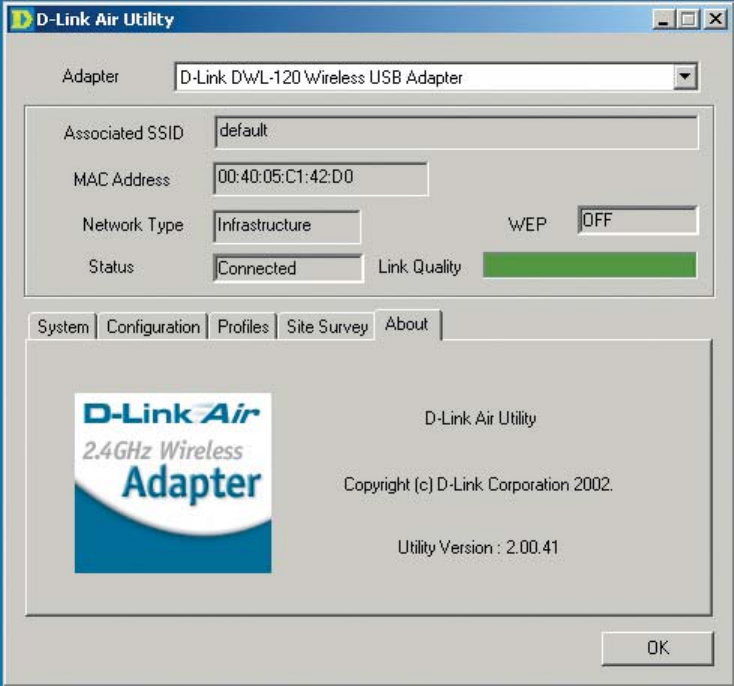Viewport: 734px width, 686px height.
Task: Click the D-Link logo icon in title bar
Action: [22, 19]
